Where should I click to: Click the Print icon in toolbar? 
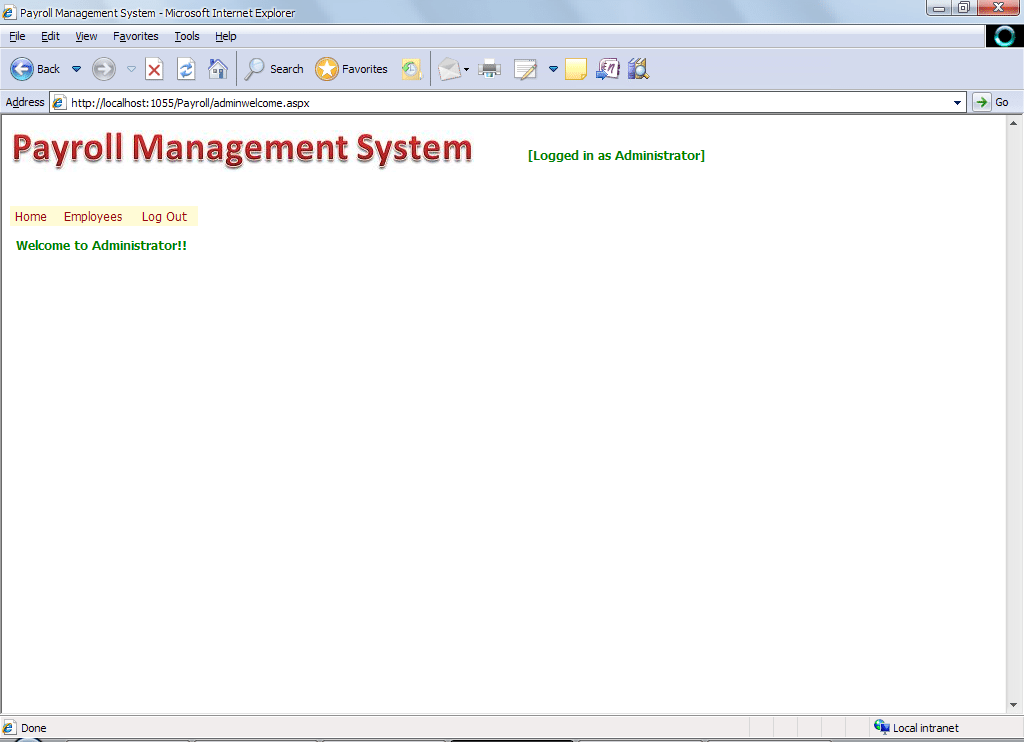(489, 69)
